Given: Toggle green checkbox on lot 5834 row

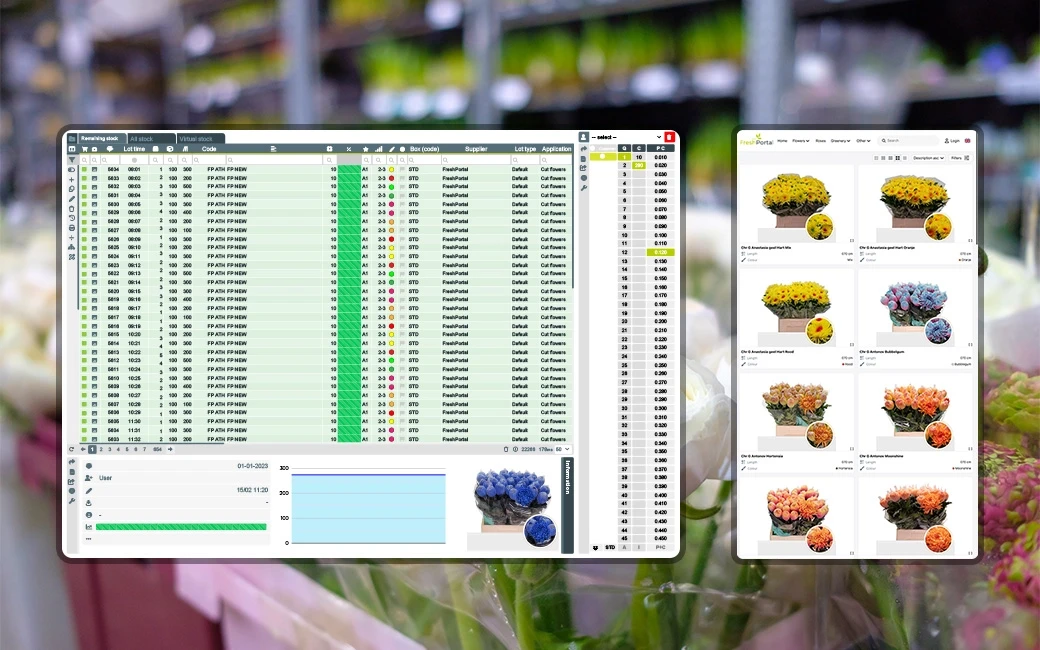Looking at the screenshot, I should coord(84,169).
